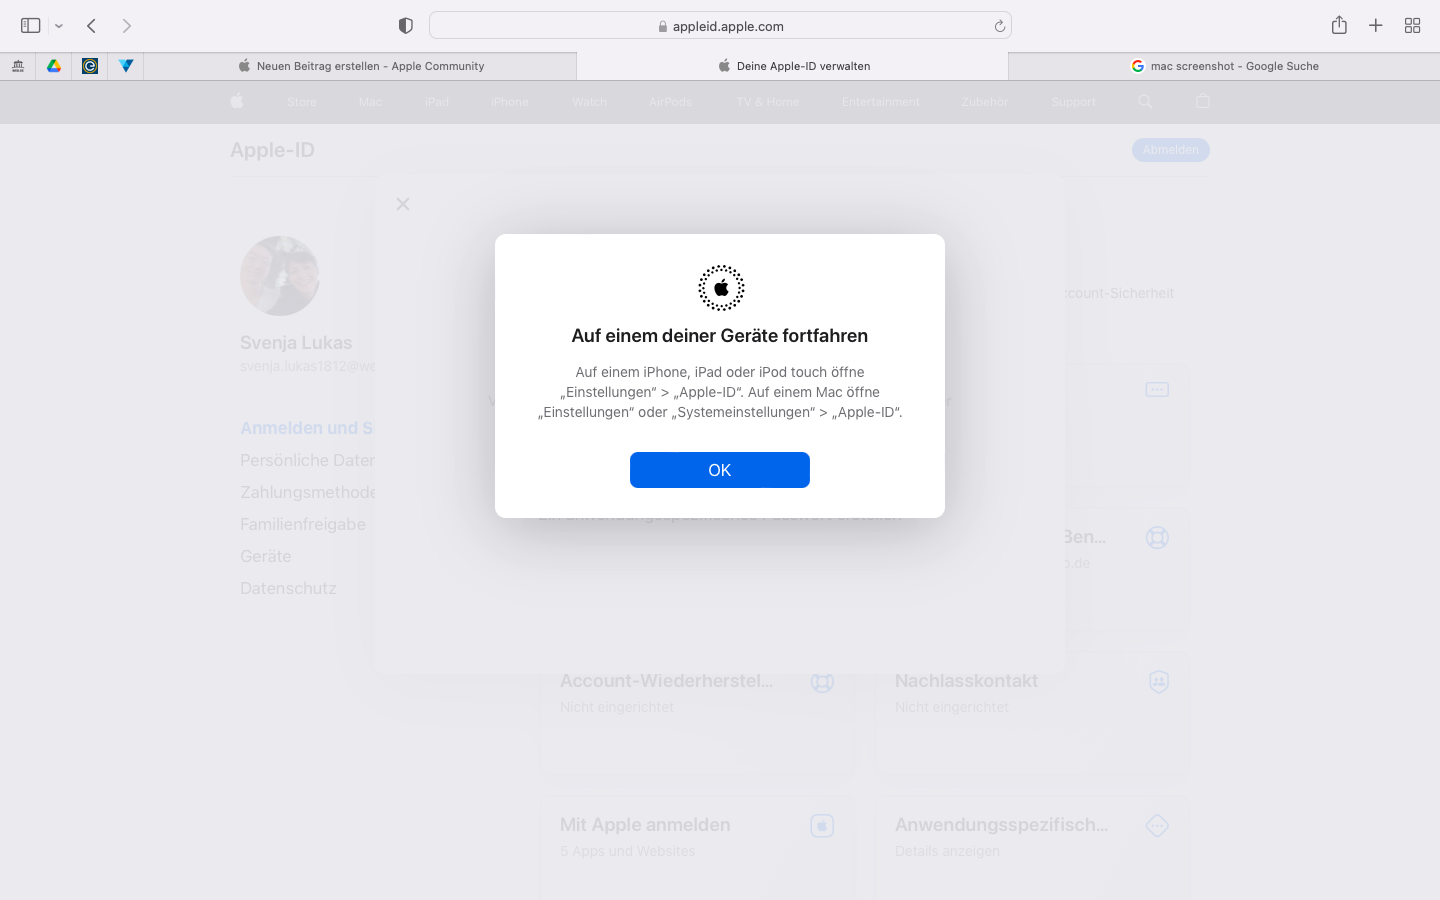The width and height of the screenshot is (1440, 900).
Task: Open Watch in the Apple navigation
Action: 590,102
